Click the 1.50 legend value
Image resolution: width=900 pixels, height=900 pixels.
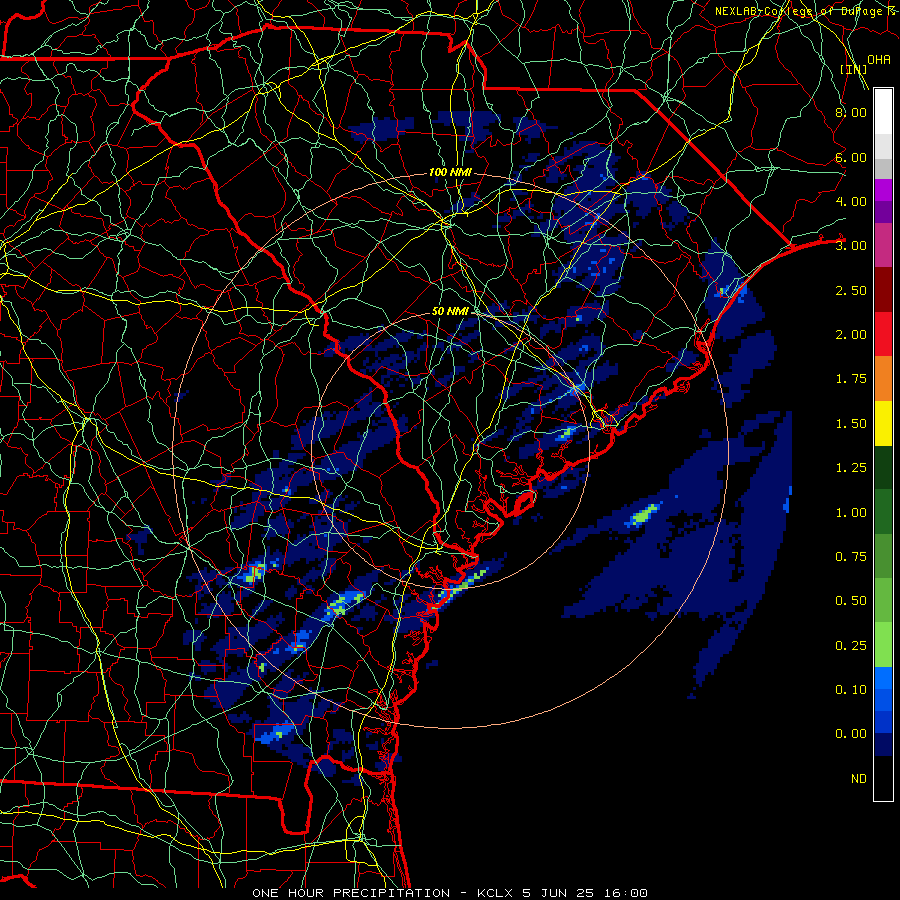(x=851, y=424)
